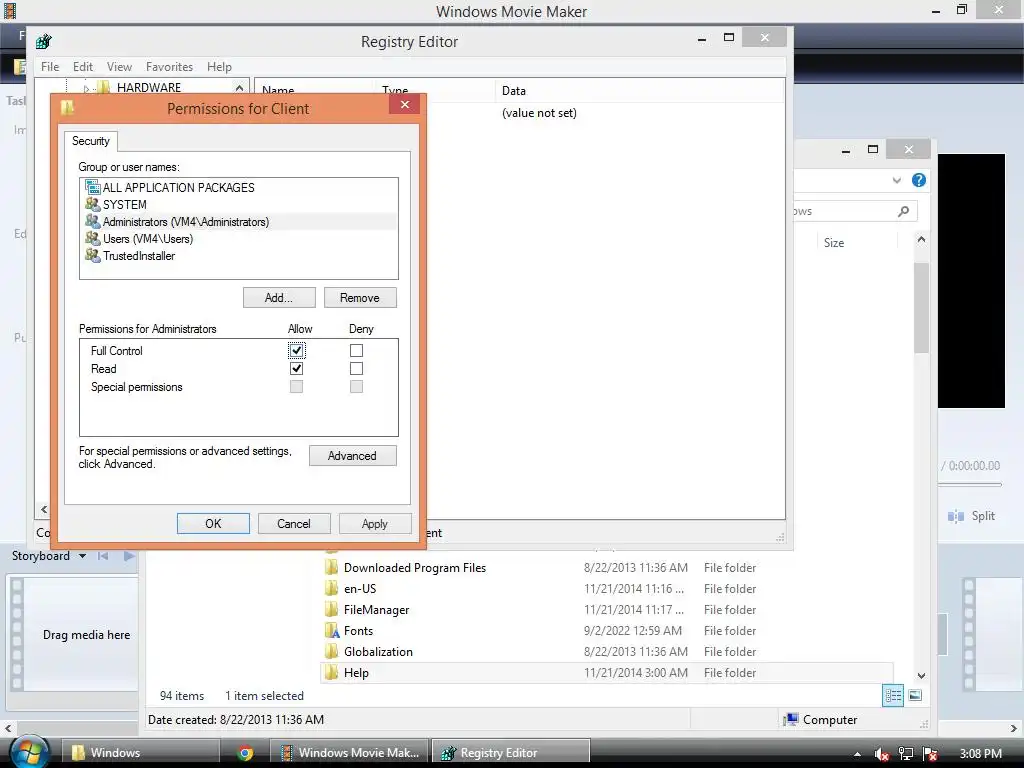Click Movie Maker preview seek bar

click(970, 485)
